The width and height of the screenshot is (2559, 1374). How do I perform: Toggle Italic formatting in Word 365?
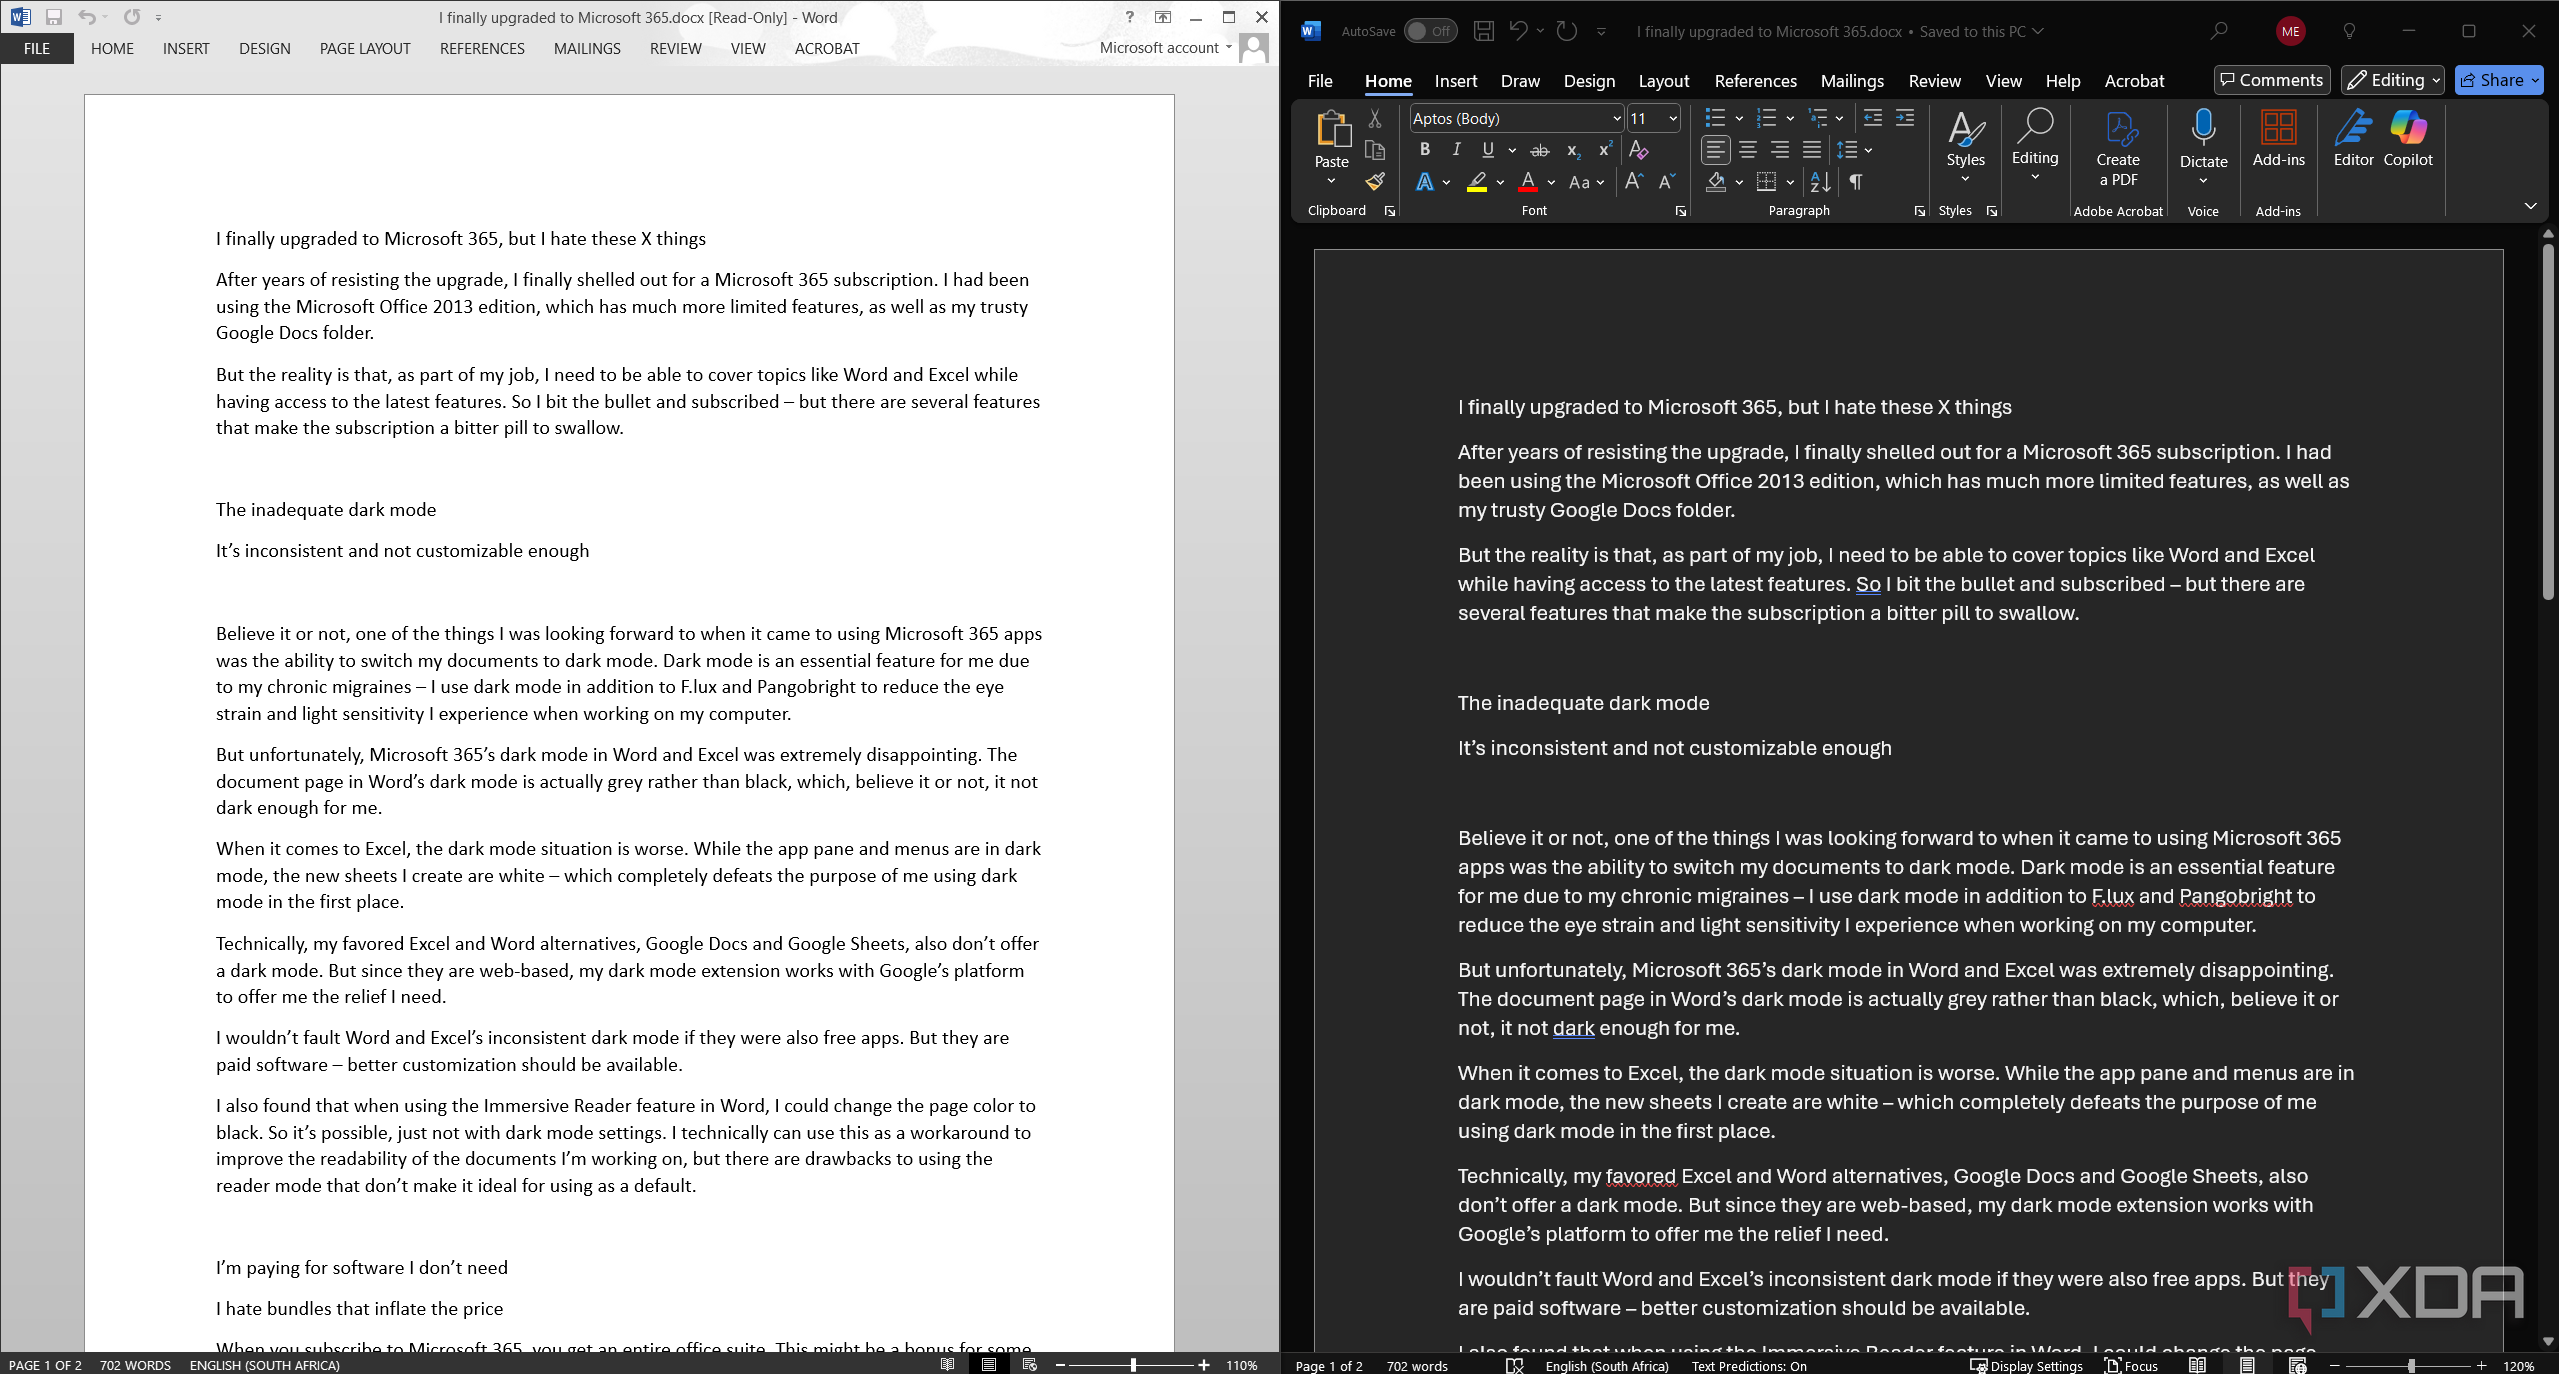pyautogui.click(x=1457, y=150)
